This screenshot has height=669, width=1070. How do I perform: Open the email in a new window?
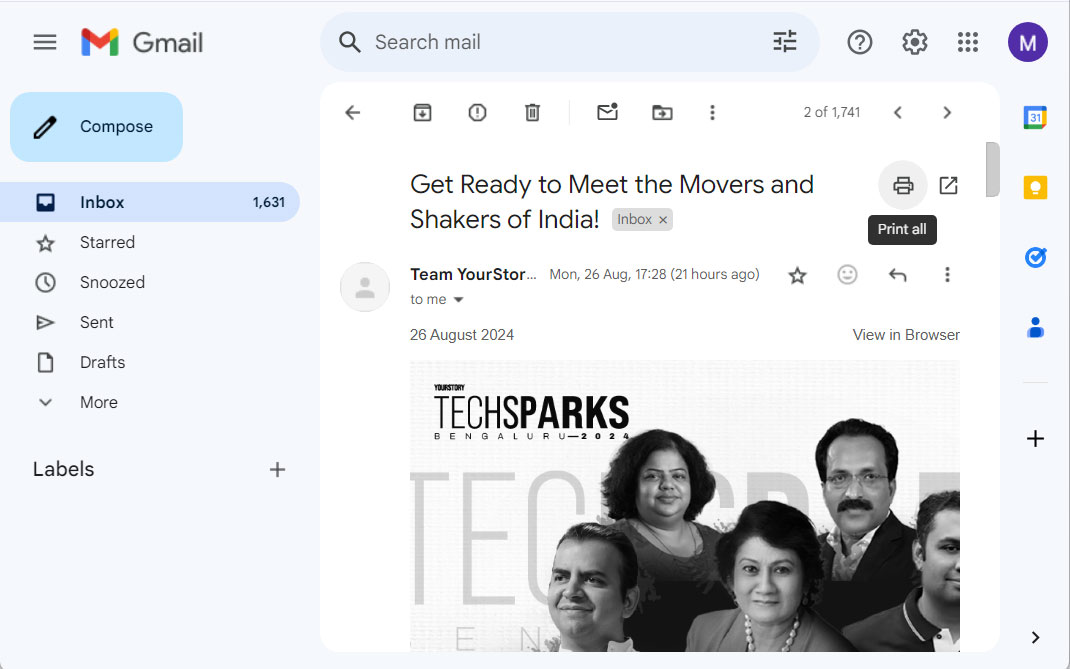pos(948,185)
